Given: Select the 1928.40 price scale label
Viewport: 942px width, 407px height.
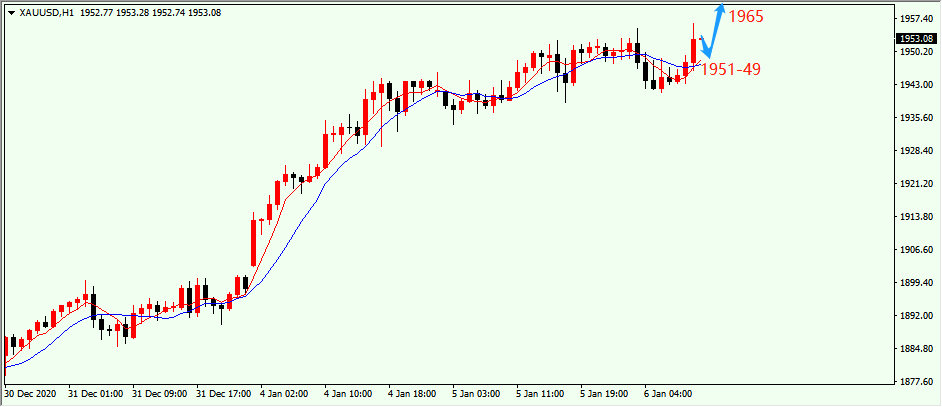Looking at the screenshot, I should (916, 150).
